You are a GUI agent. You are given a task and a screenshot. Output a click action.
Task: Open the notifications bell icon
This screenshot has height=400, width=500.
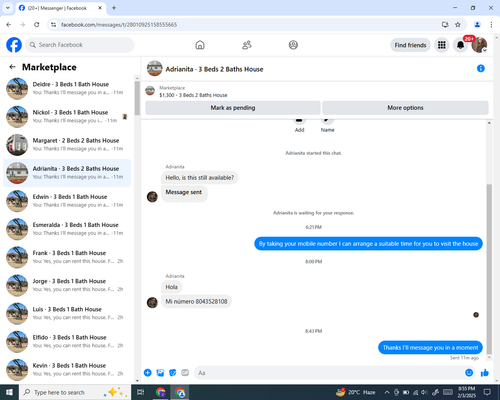click(460, 45)
